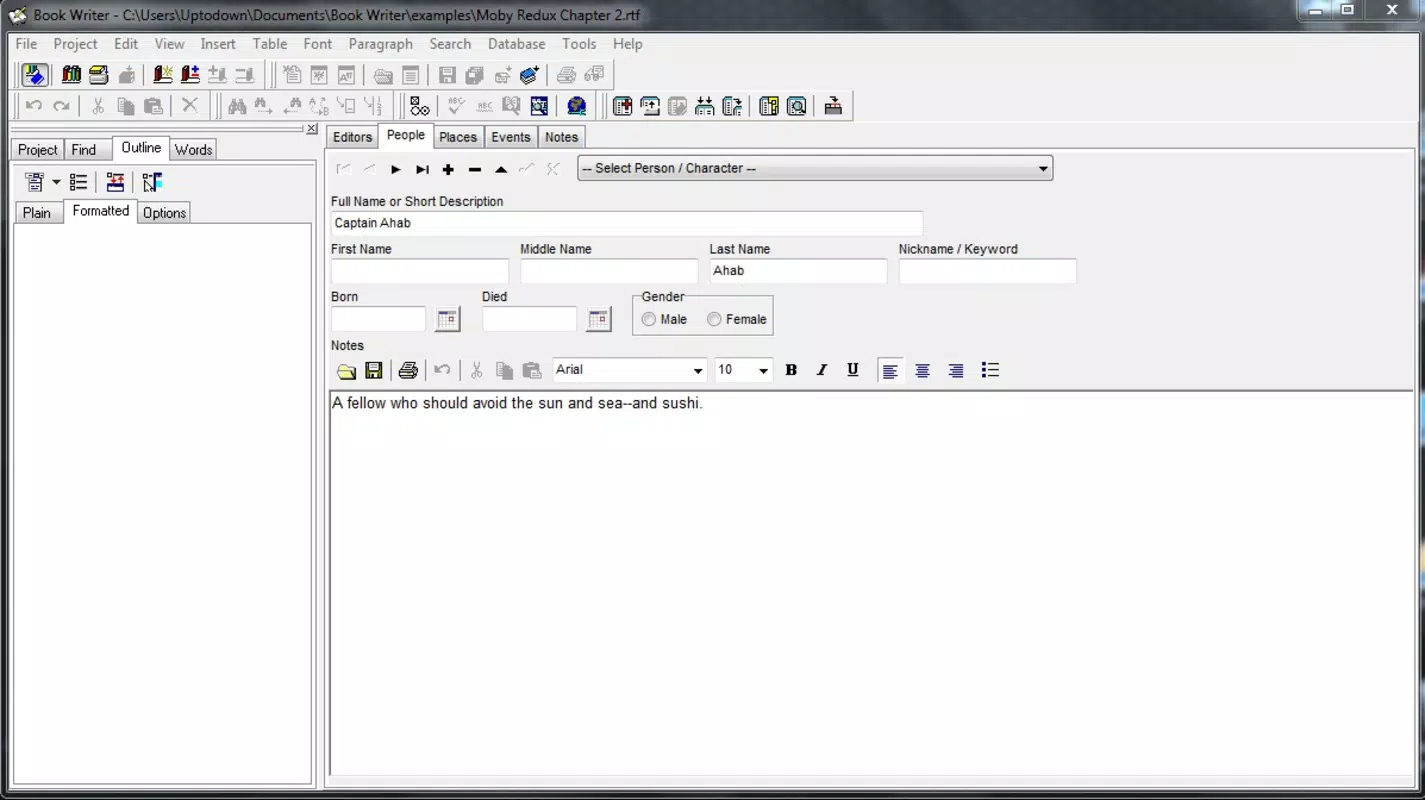1425x800 pixels.
Task: Move the person record up with triangle
Action: 501,169
